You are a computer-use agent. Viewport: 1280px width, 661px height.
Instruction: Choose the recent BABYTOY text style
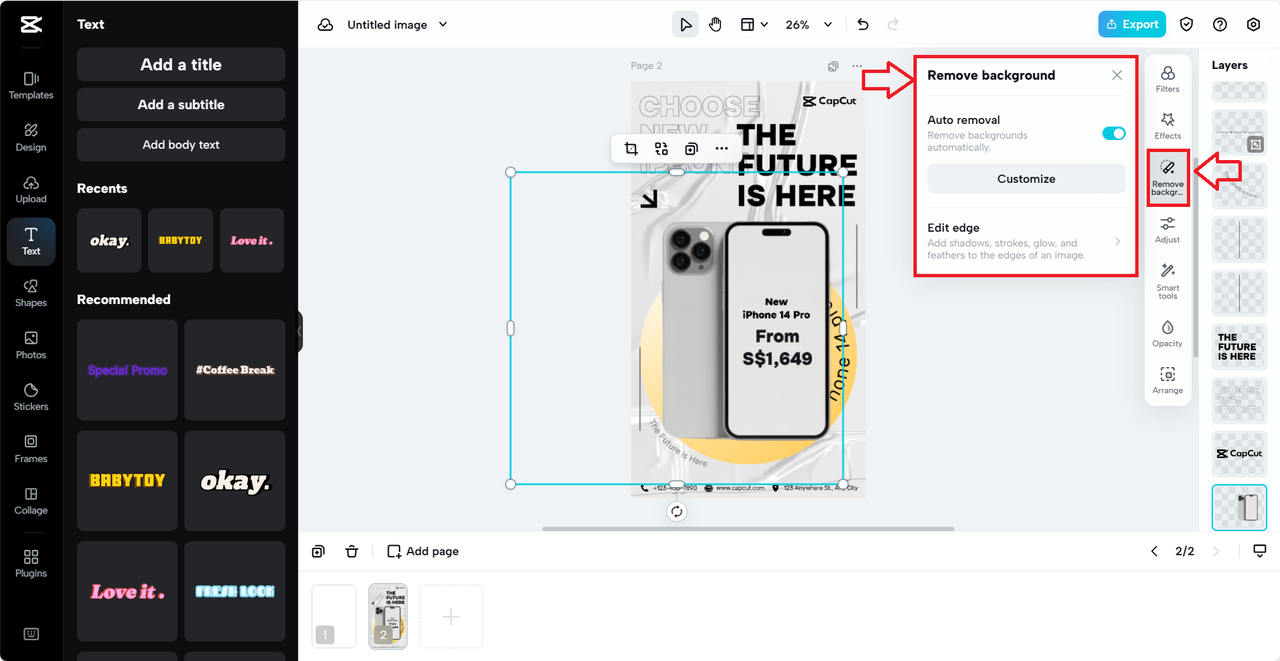181,240
